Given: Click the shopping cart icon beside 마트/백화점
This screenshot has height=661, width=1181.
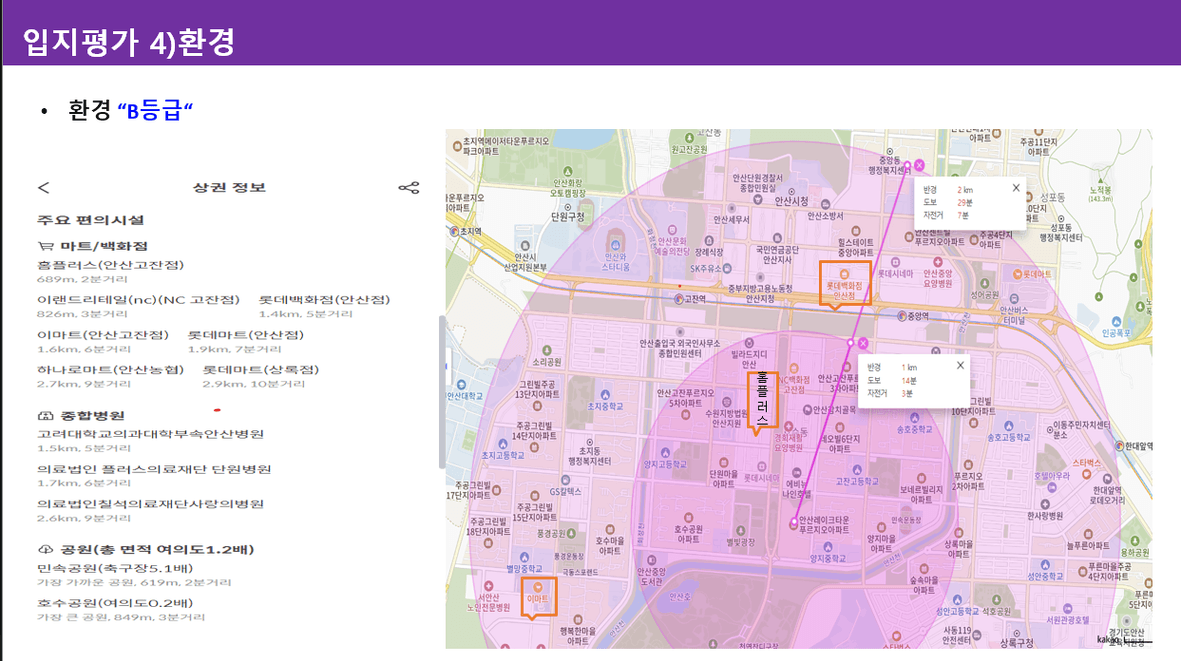Looking at the screenshot, I should point(46,245).
